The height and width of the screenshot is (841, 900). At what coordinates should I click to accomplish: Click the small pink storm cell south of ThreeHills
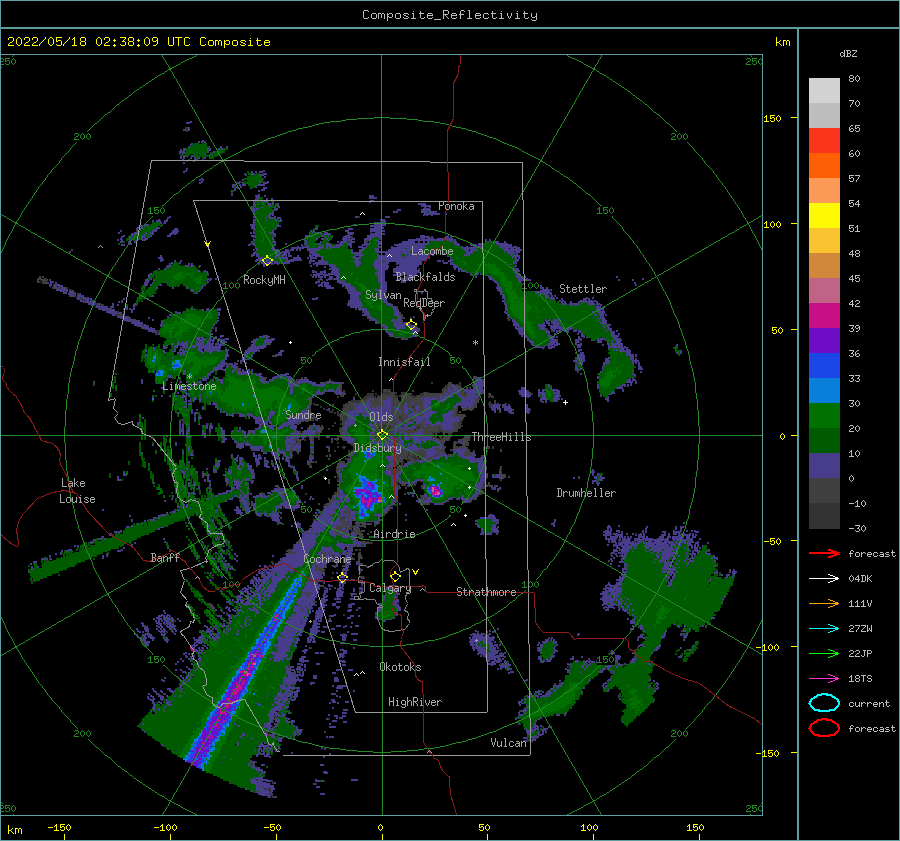pyautogui.click(x=435, y=490)
